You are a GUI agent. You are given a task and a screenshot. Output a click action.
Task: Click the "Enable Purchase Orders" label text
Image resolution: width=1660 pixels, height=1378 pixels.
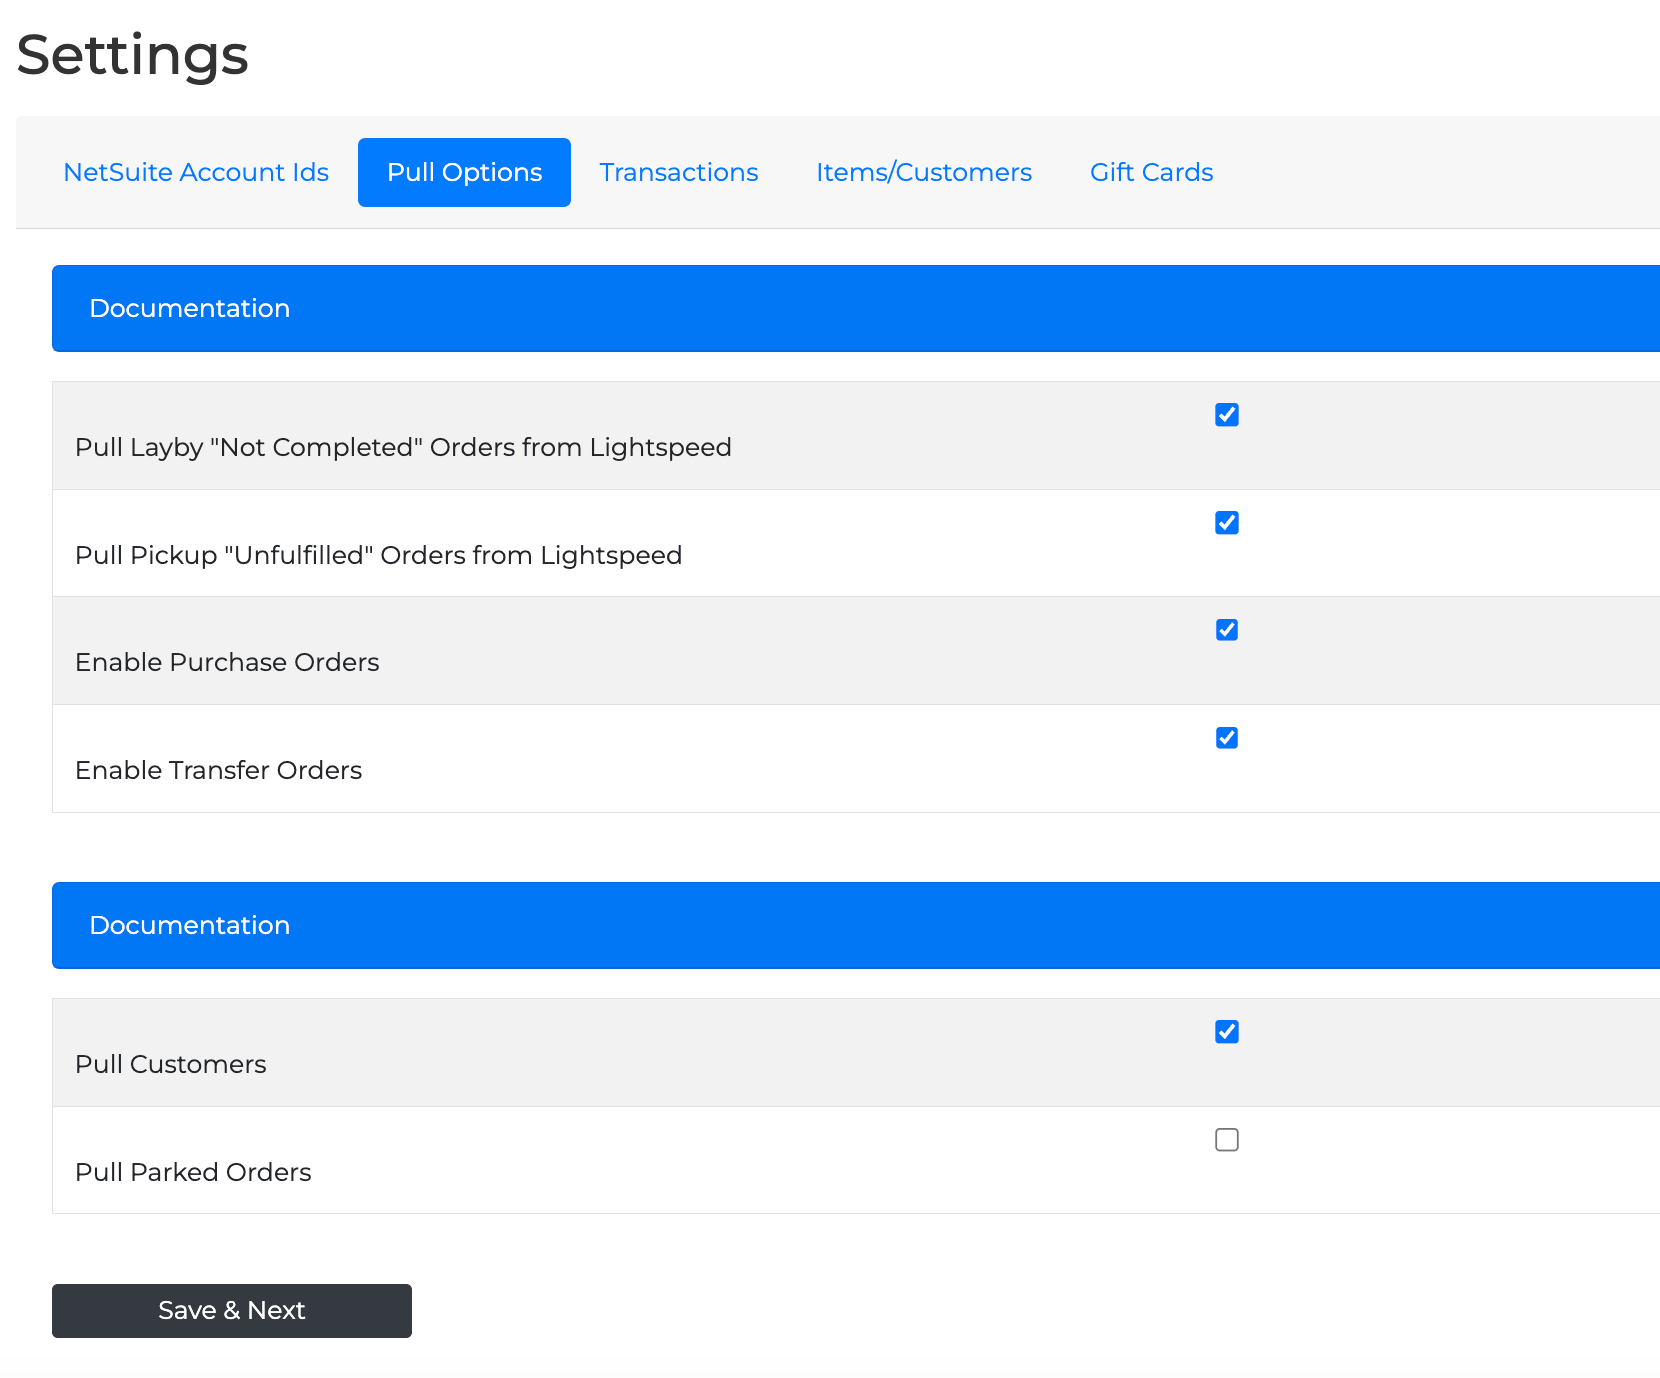point(227,662)
